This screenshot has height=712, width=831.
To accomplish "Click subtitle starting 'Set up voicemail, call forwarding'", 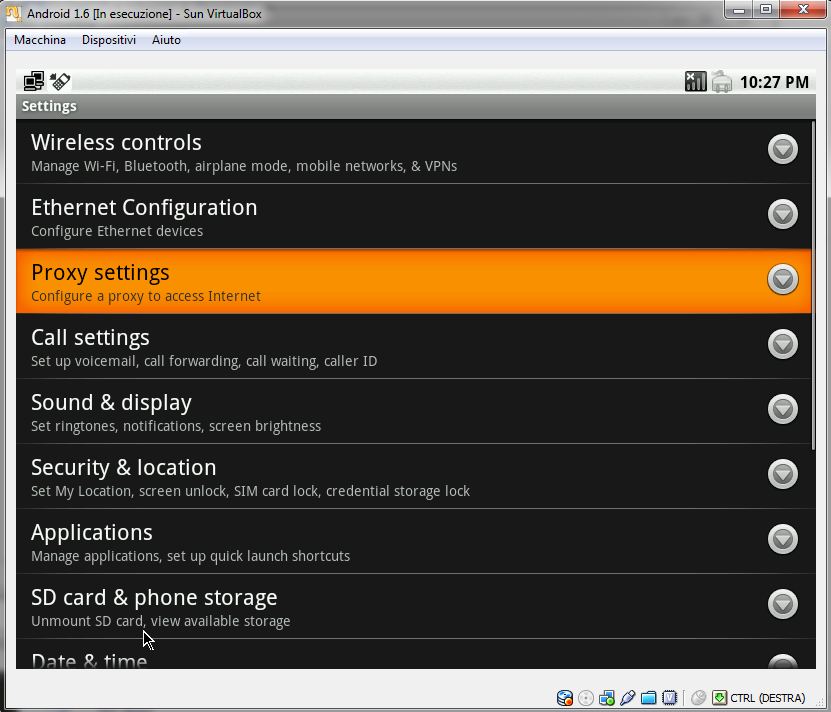I will coord(204,361).
